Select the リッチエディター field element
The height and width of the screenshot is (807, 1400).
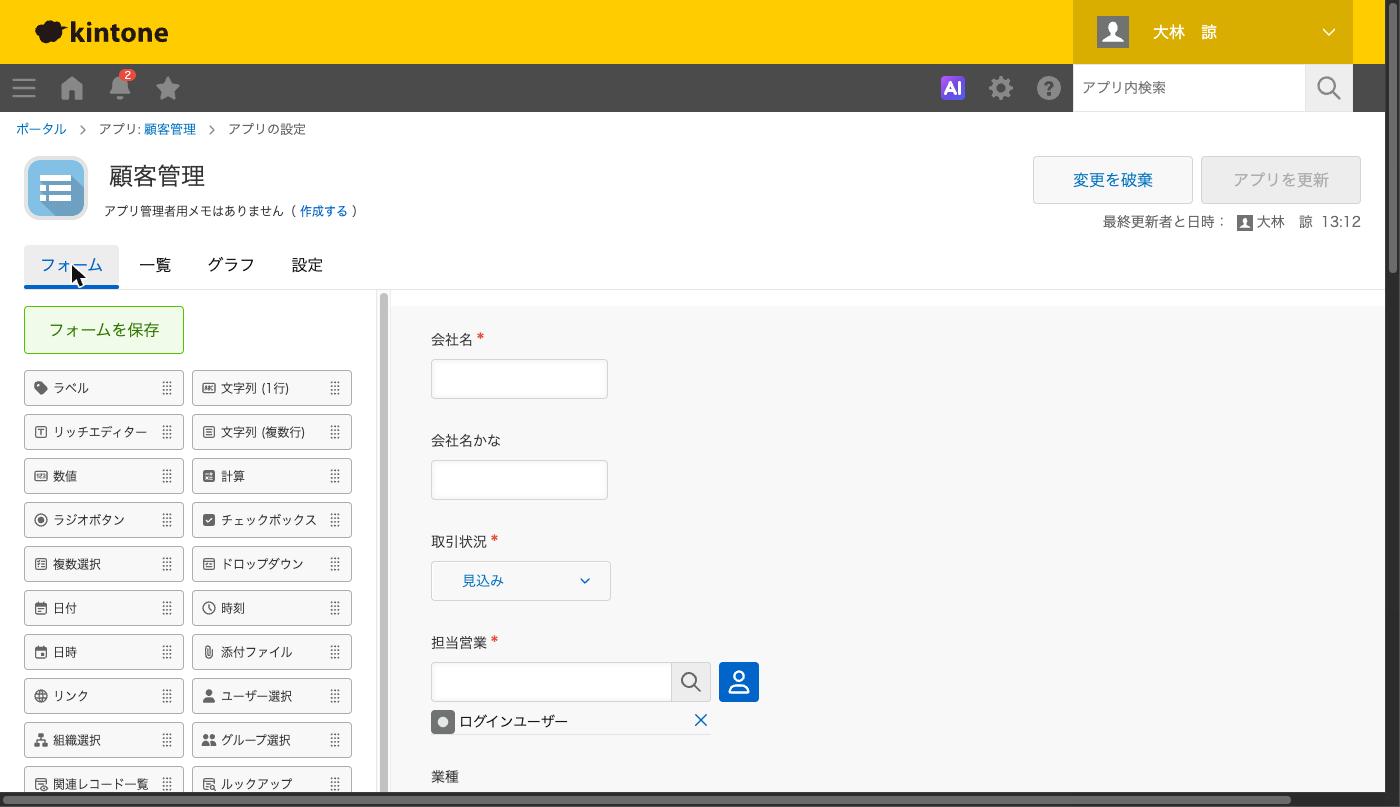tap(104, 432)
